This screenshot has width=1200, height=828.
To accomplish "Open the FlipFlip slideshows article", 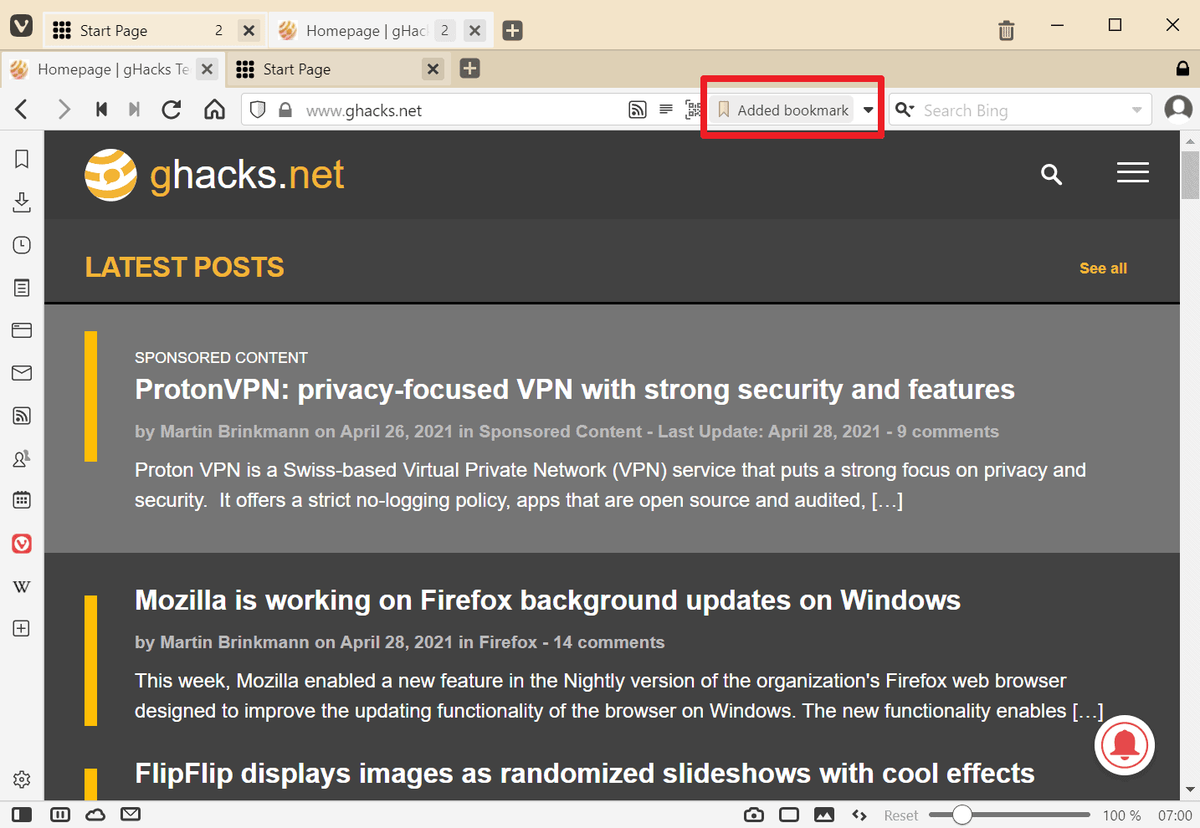I will [585, 773].
